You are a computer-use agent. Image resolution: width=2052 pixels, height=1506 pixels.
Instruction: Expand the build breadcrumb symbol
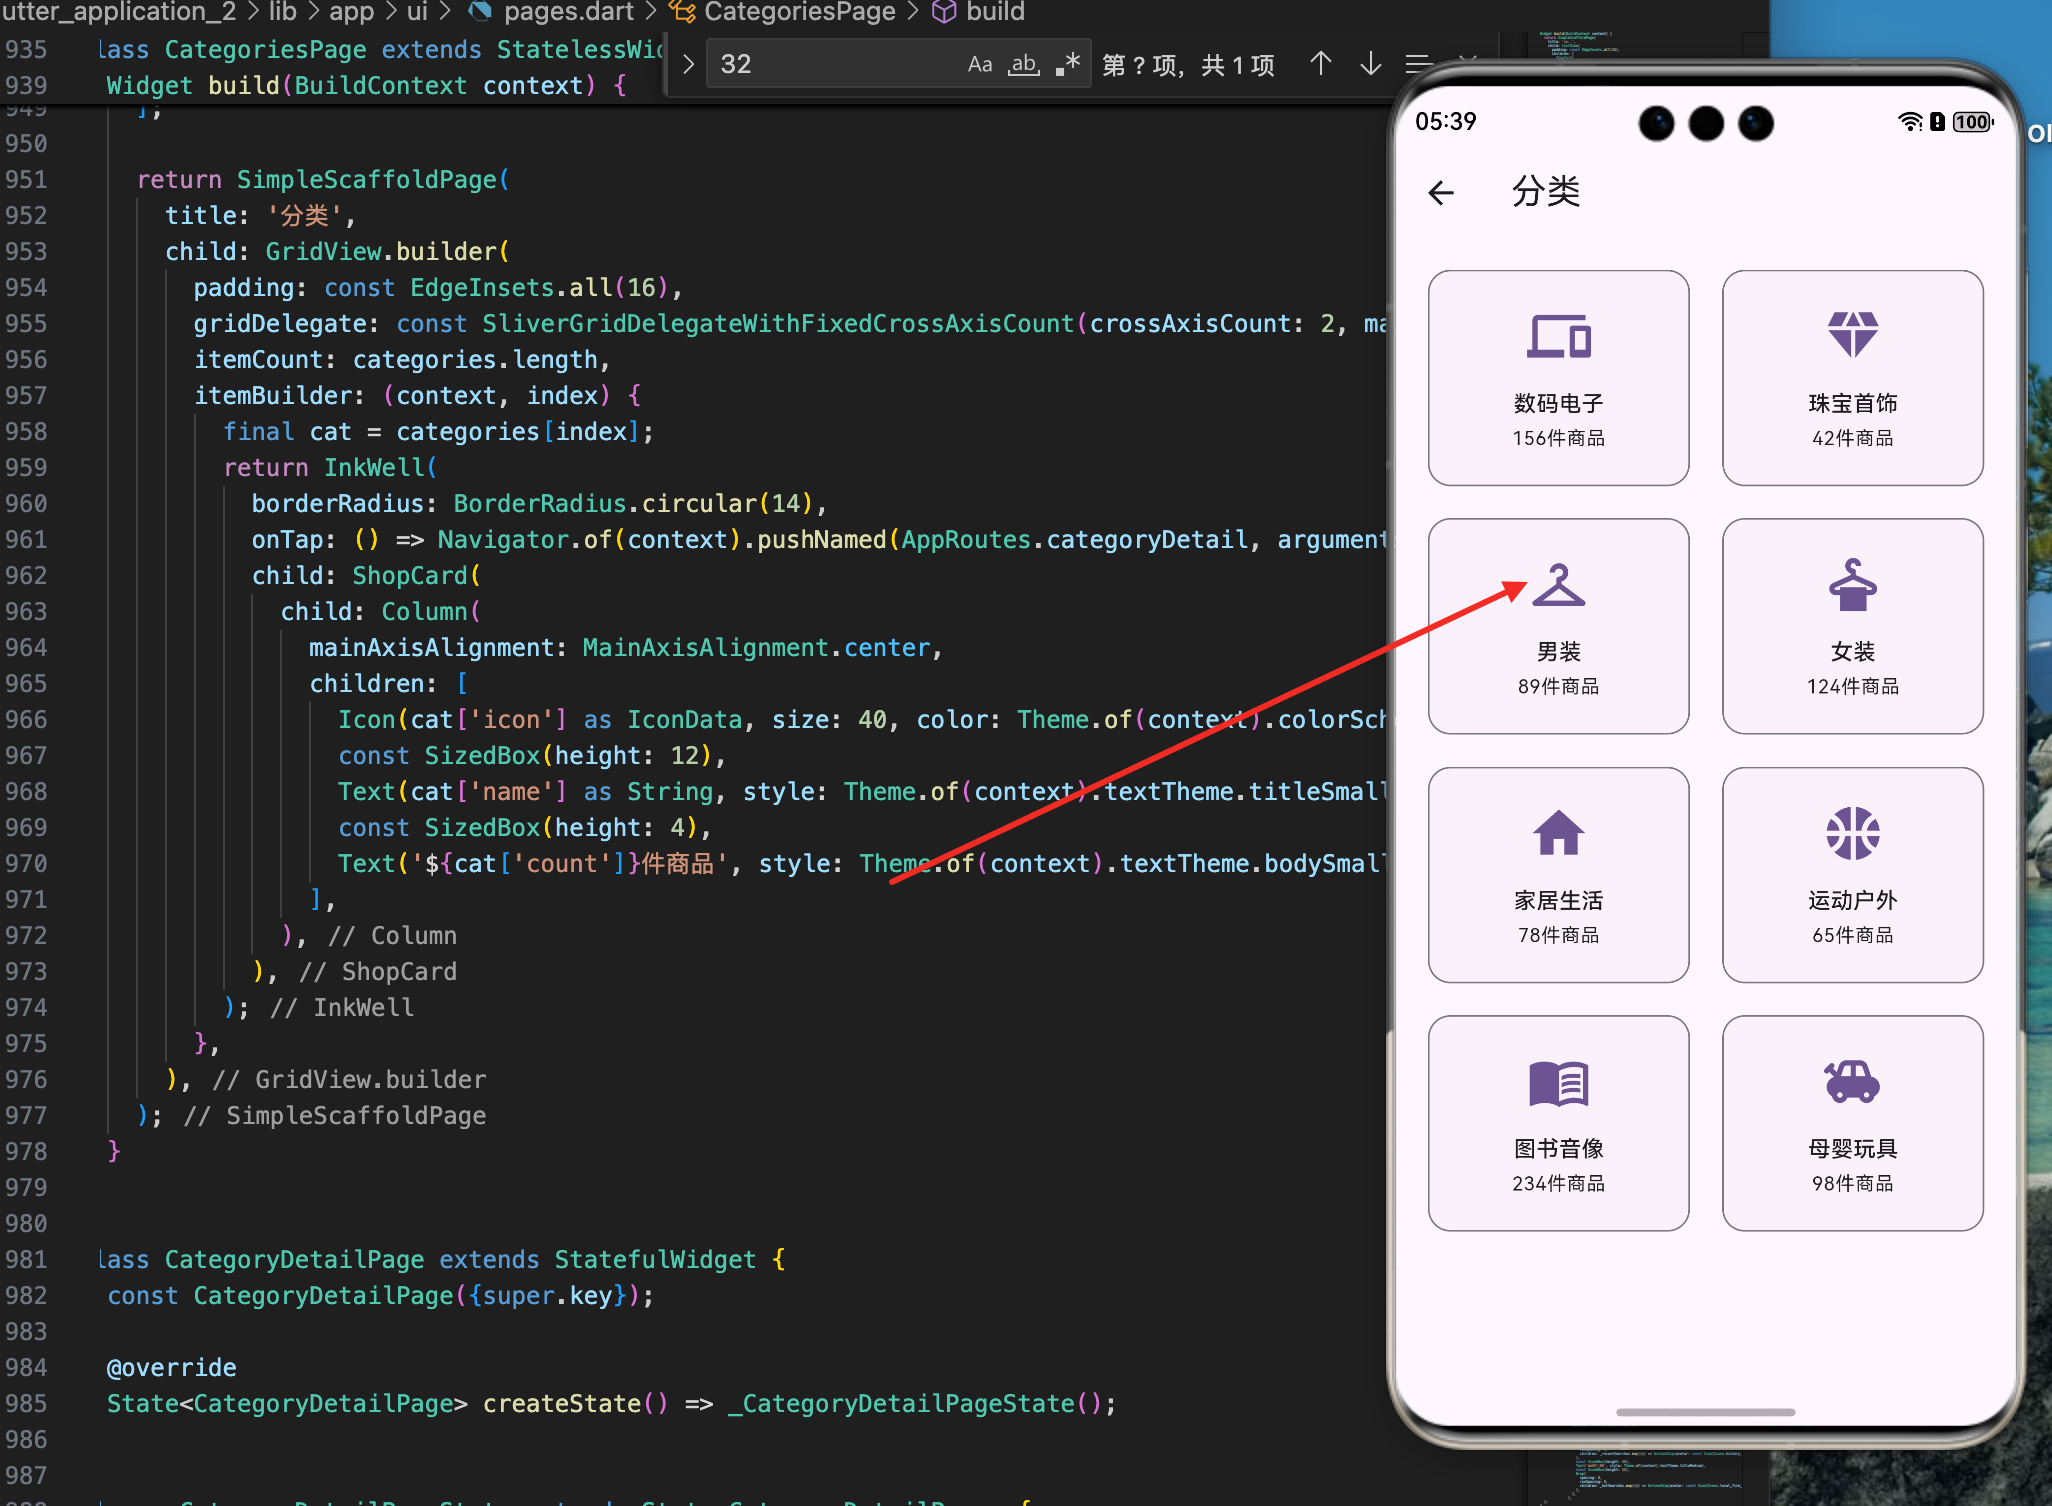[x=994, y=12]
